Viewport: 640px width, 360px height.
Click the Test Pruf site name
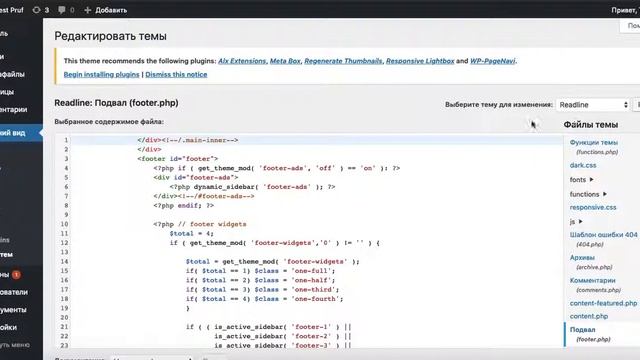(11, 10)
